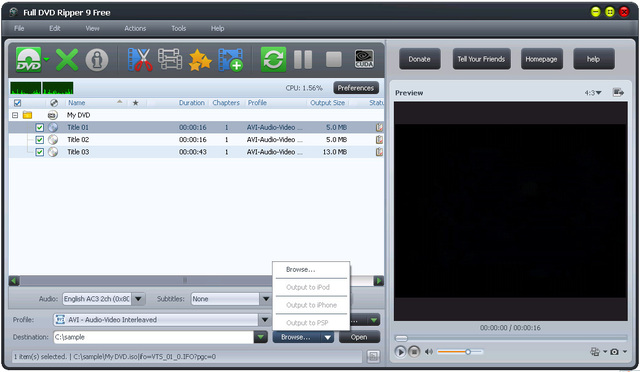The width and height of the screenshot is (640, 372).
Task: Open the Load DVD dropdown arrow
Action: click(x=47, y=60)
